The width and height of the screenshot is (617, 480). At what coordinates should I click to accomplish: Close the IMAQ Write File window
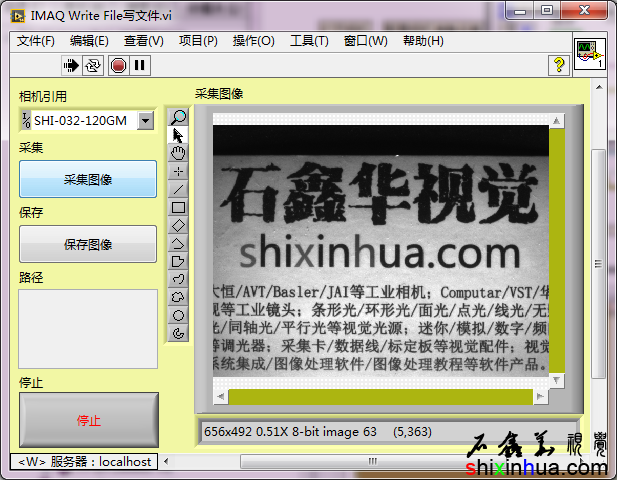pos(584,11)
